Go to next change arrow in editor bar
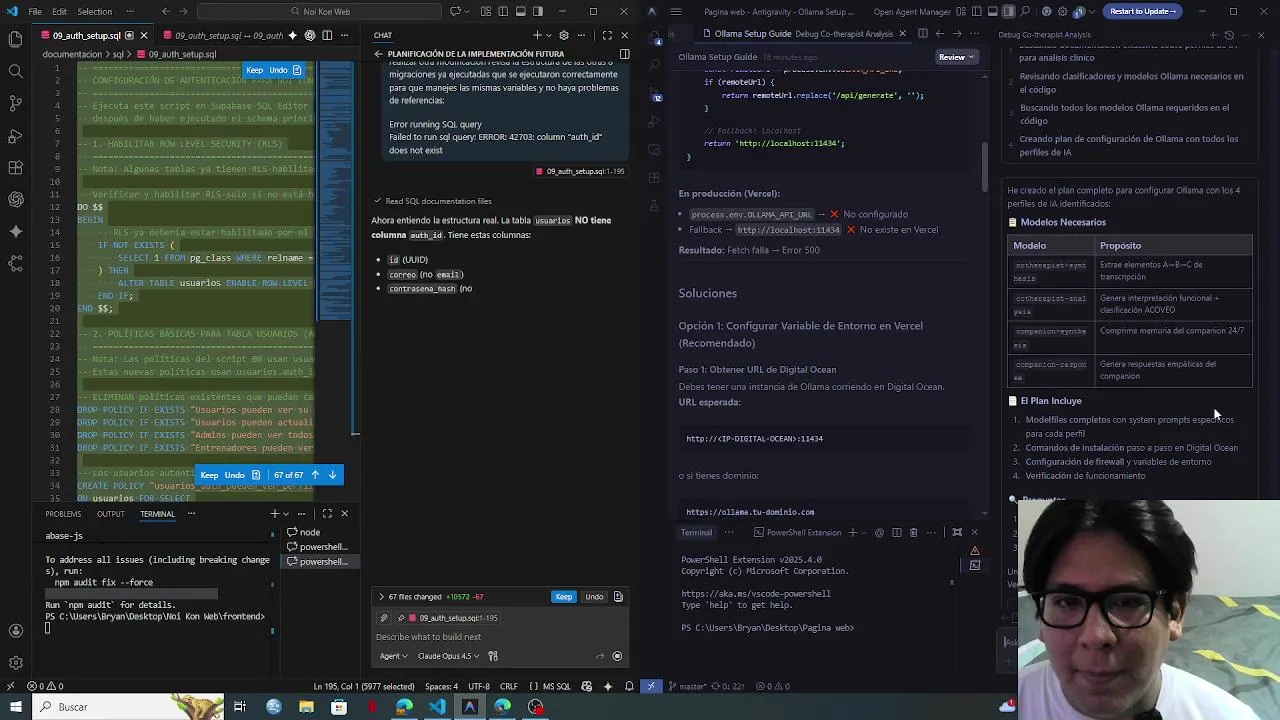 point(332,475)
